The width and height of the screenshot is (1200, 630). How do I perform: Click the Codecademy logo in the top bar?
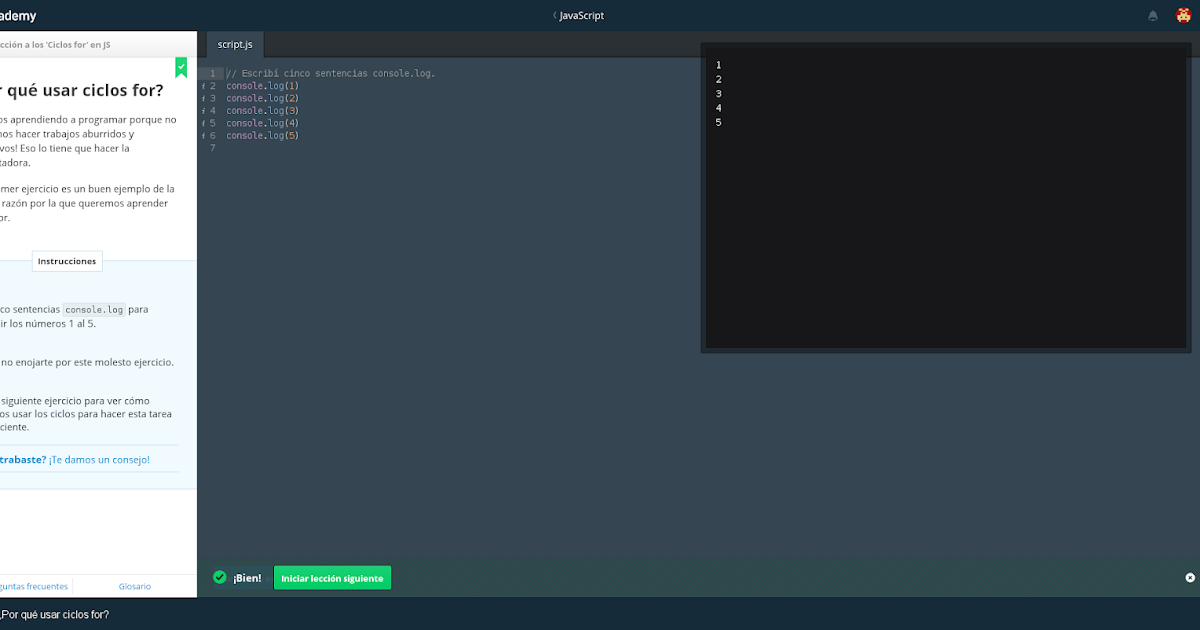(15, 15)
